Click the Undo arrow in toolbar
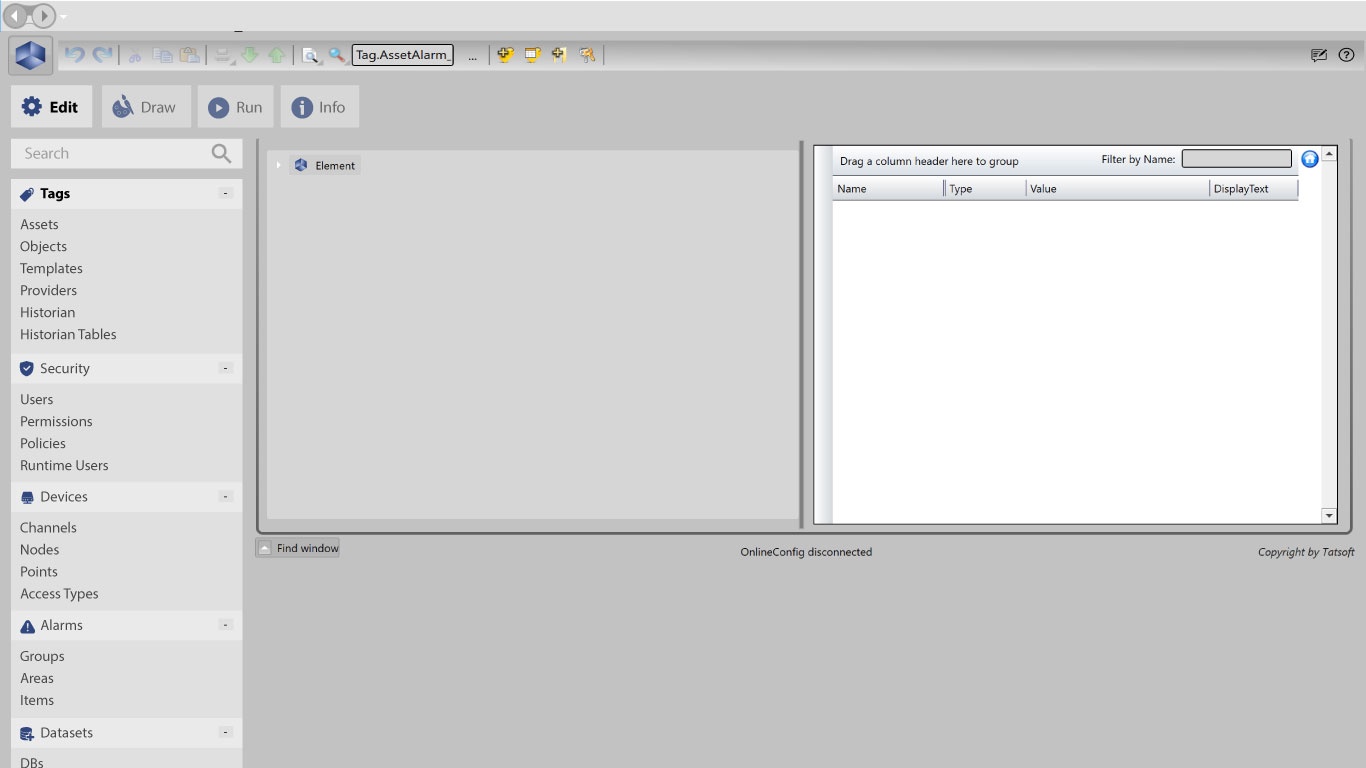 [x=75, y=55]
